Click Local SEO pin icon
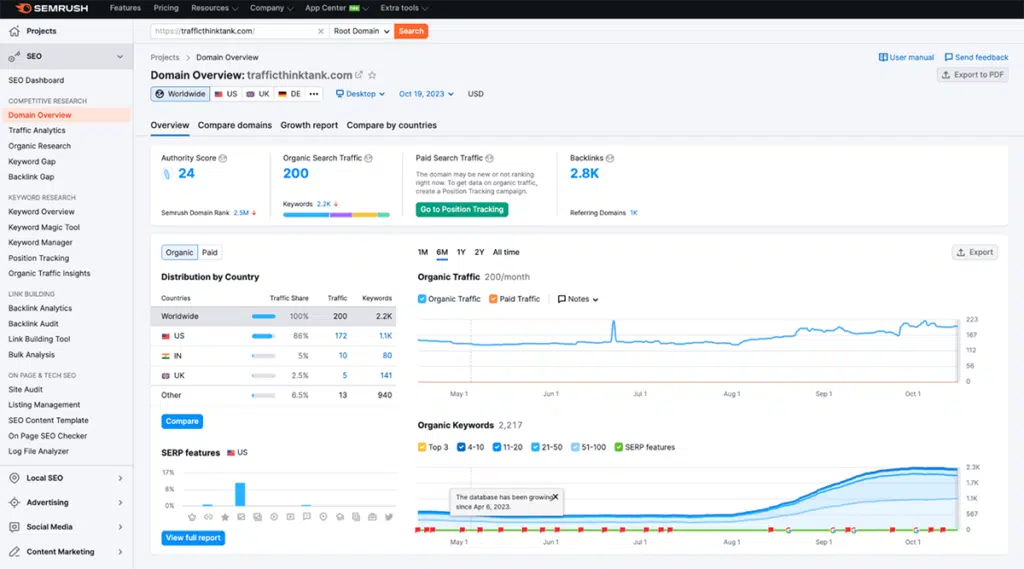The height and width of the screenshot is (569, 1024). (x=14, y=478)
